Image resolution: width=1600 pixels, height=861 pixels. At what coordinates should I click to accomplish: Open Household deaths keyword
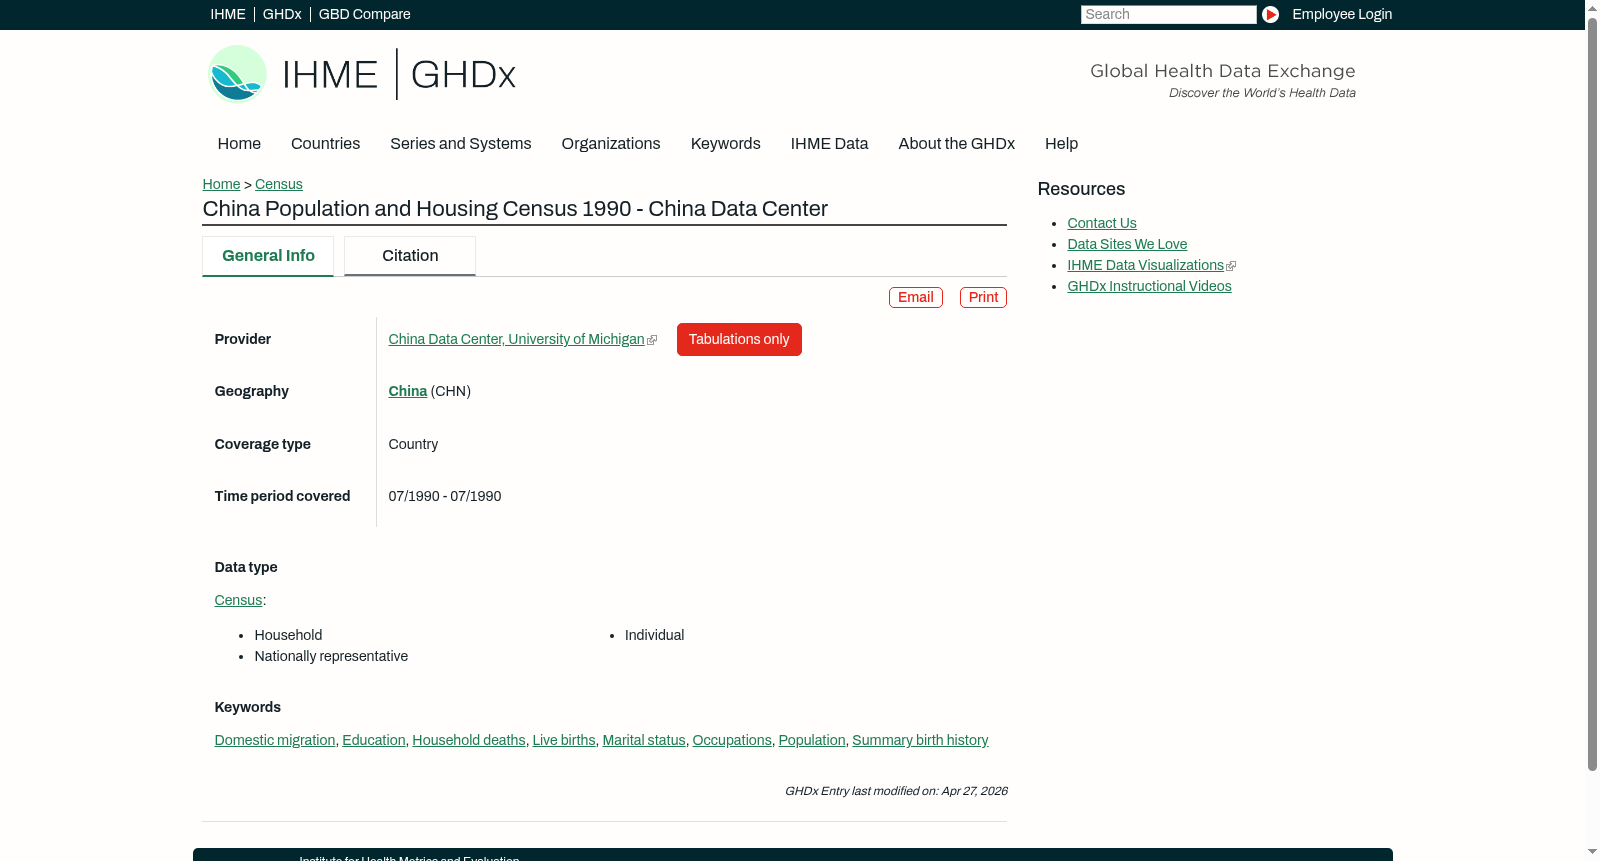469,740
